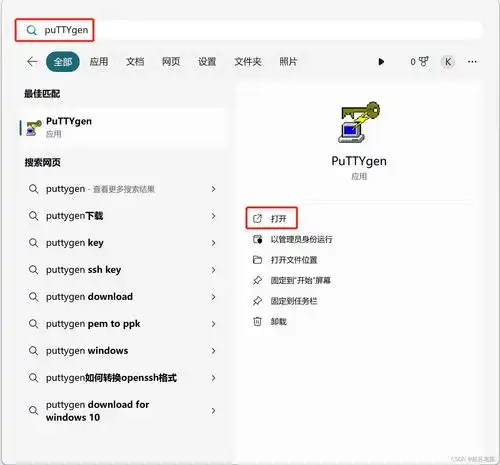Open web suggestion puttygen 查看更多搜索结果

click(123, 189)
